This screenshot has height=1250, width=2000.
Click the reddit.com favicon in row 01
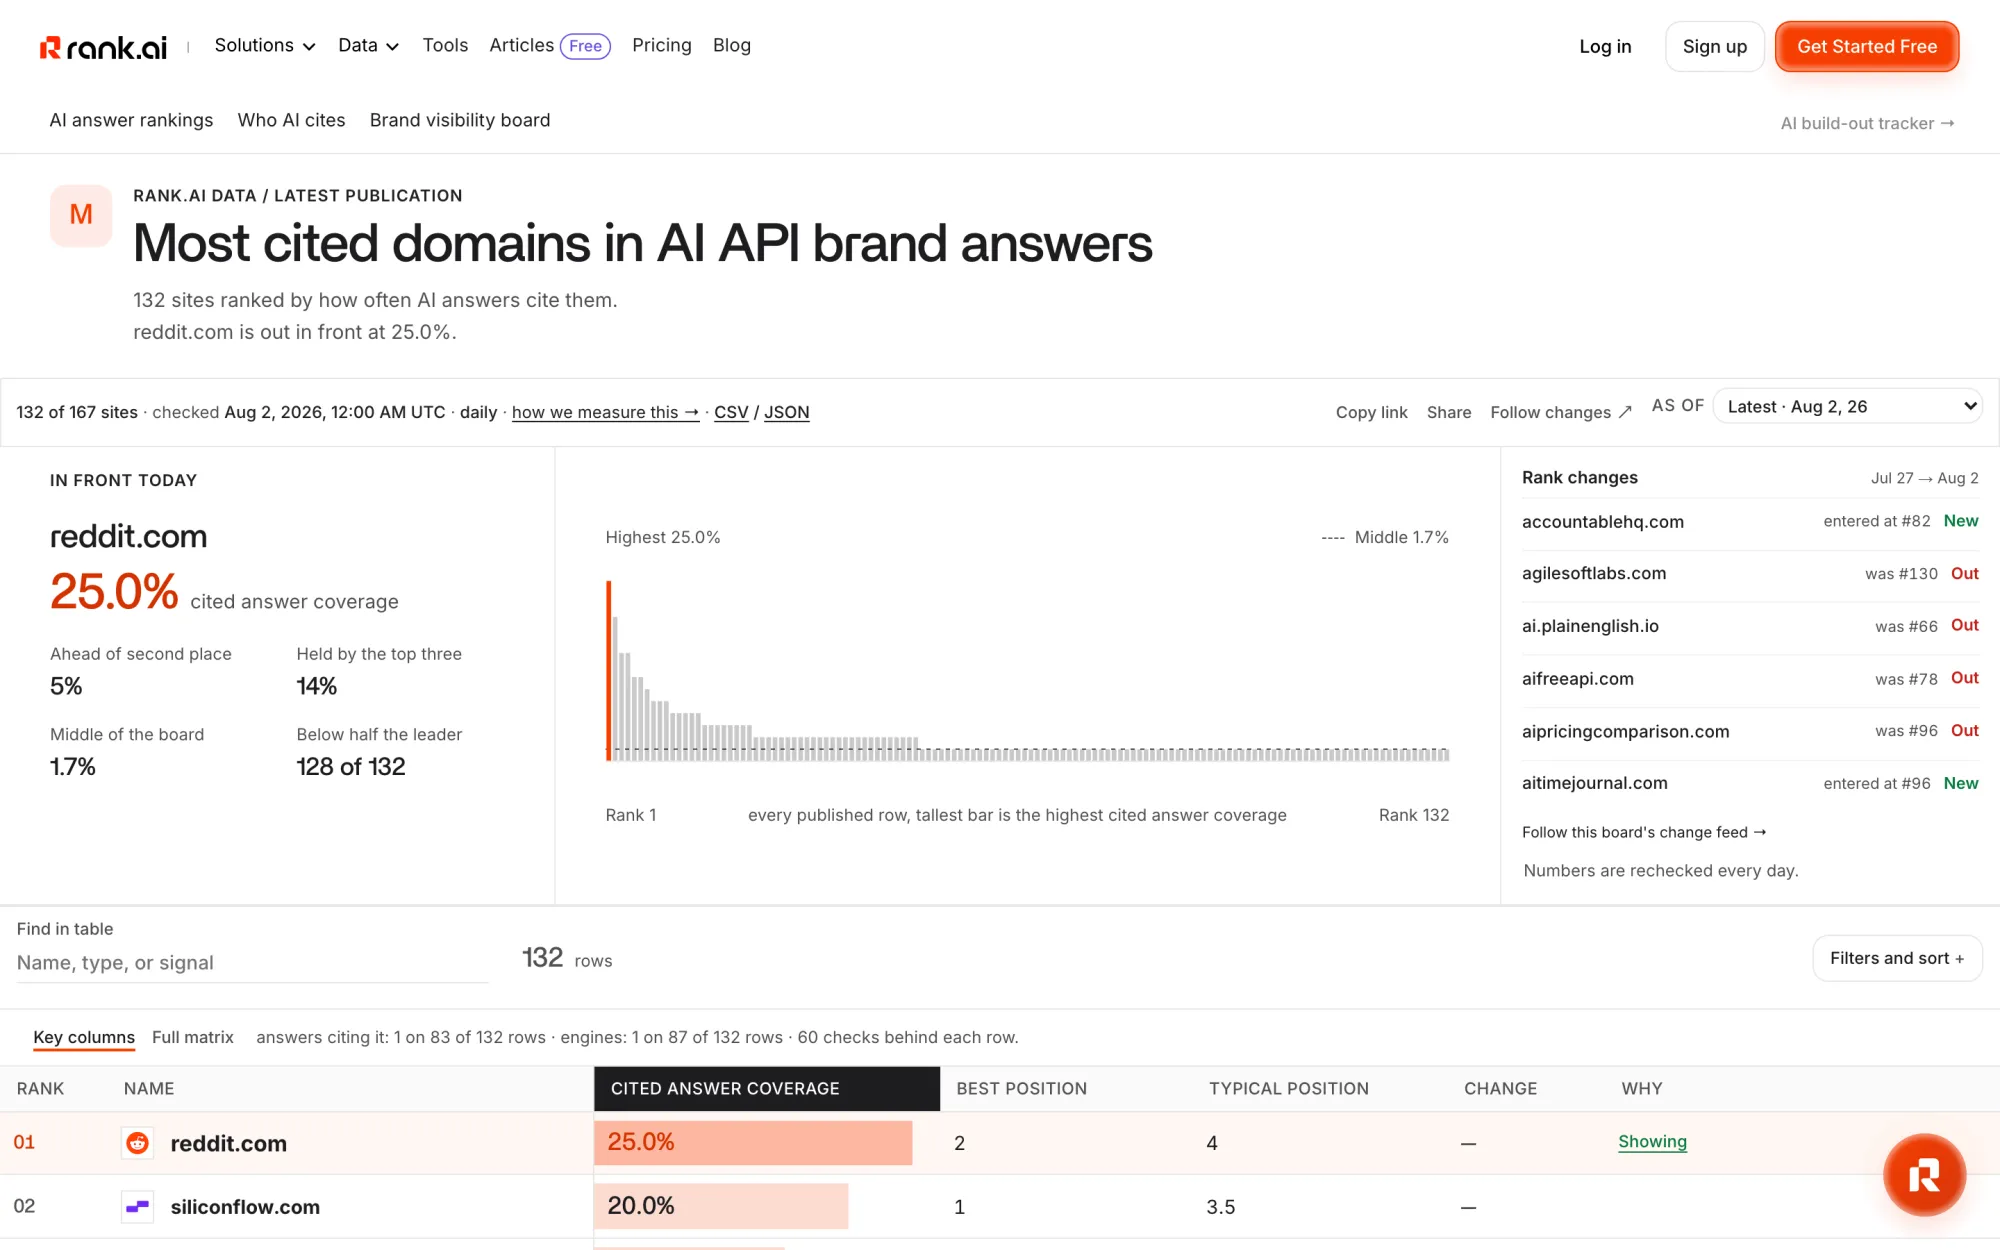point(138,1143)
